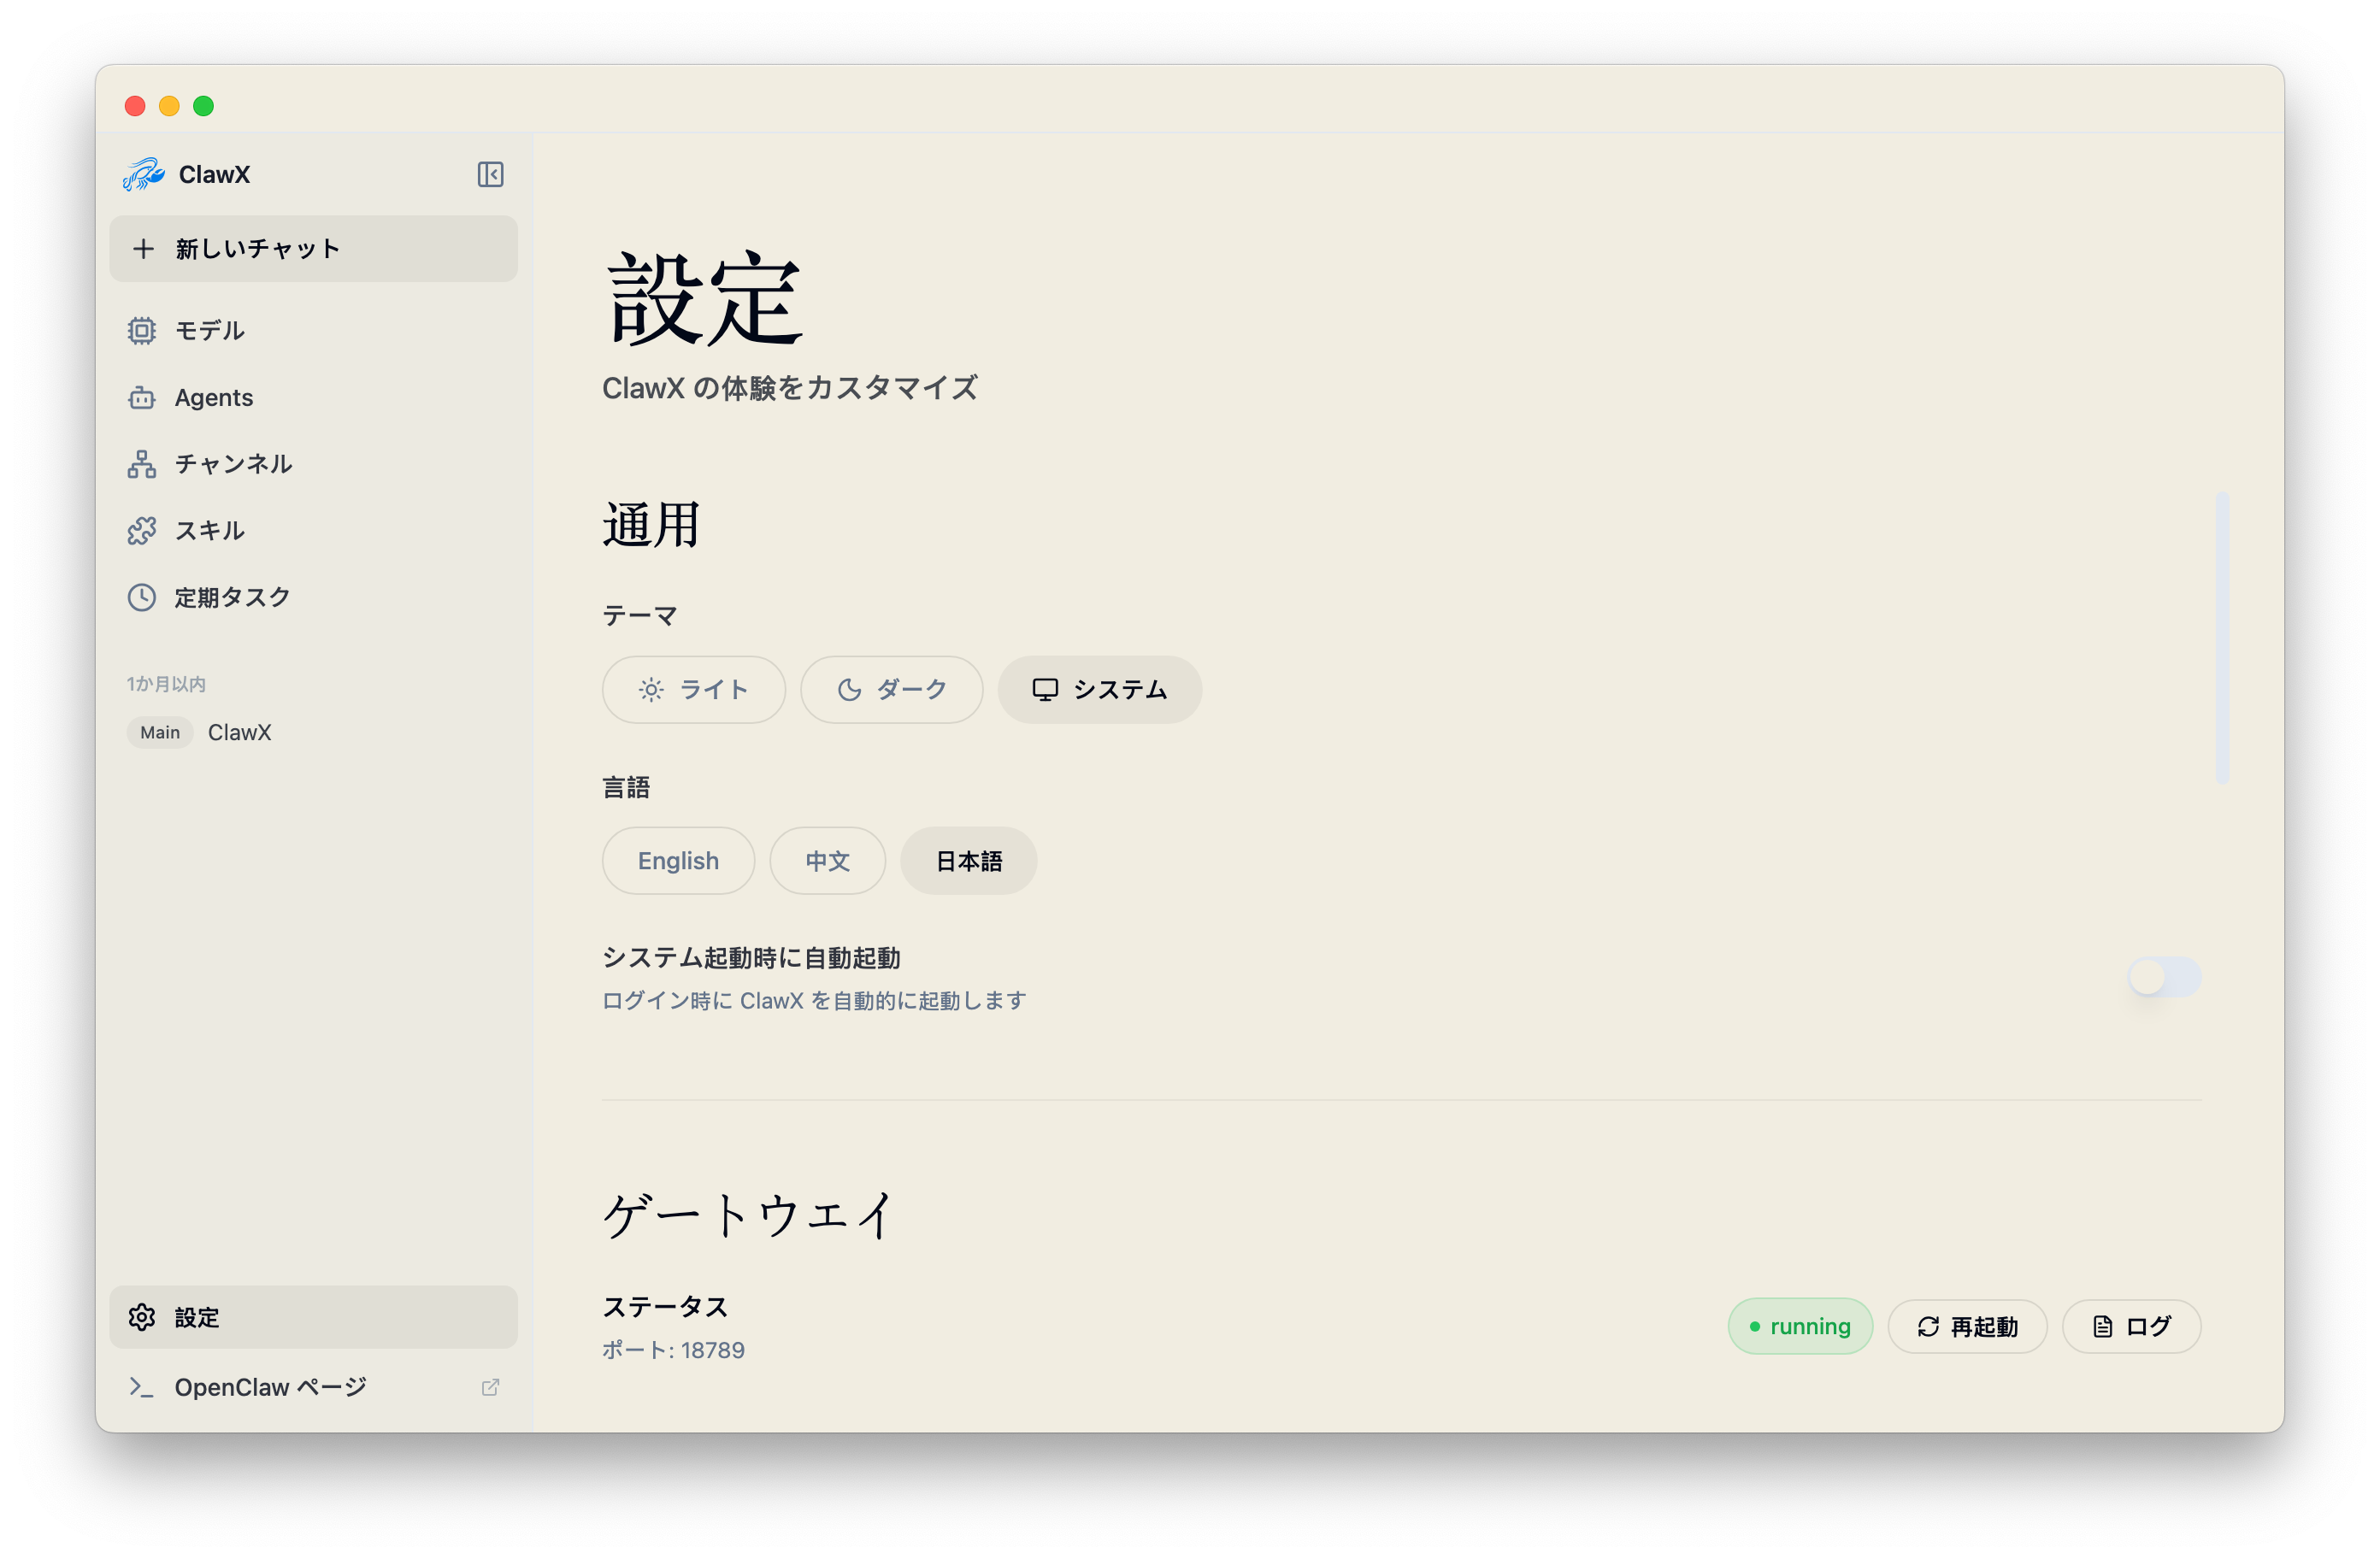Select the ライト theme option
This screenshot has width=2380, height=1559.
point(693,690)
